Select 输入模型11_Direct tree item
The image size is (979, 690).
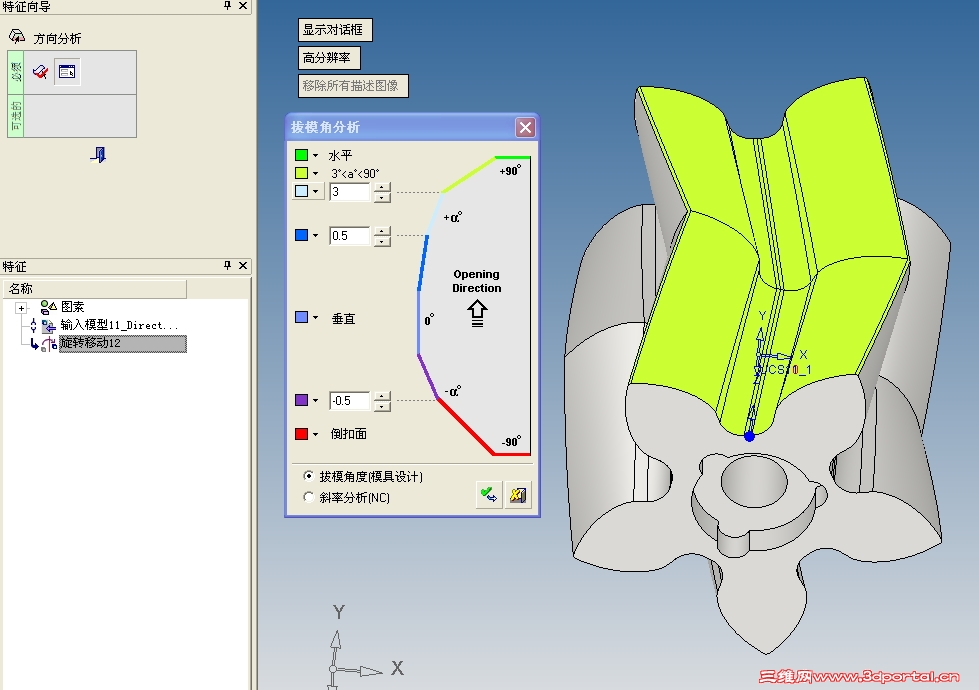click(119, 325)
